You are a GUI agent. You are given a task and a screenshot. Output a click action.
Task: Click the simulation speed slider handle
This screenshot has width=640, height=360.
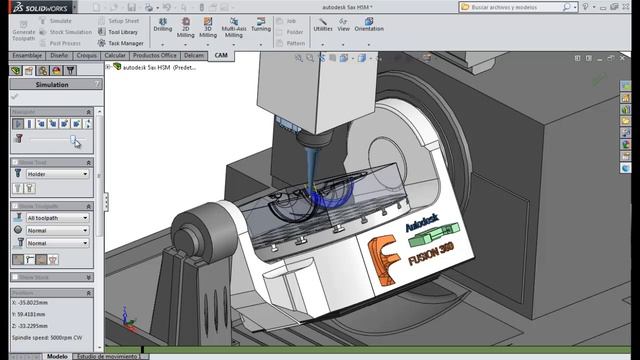pyautogui.click(x=73, y=140)
